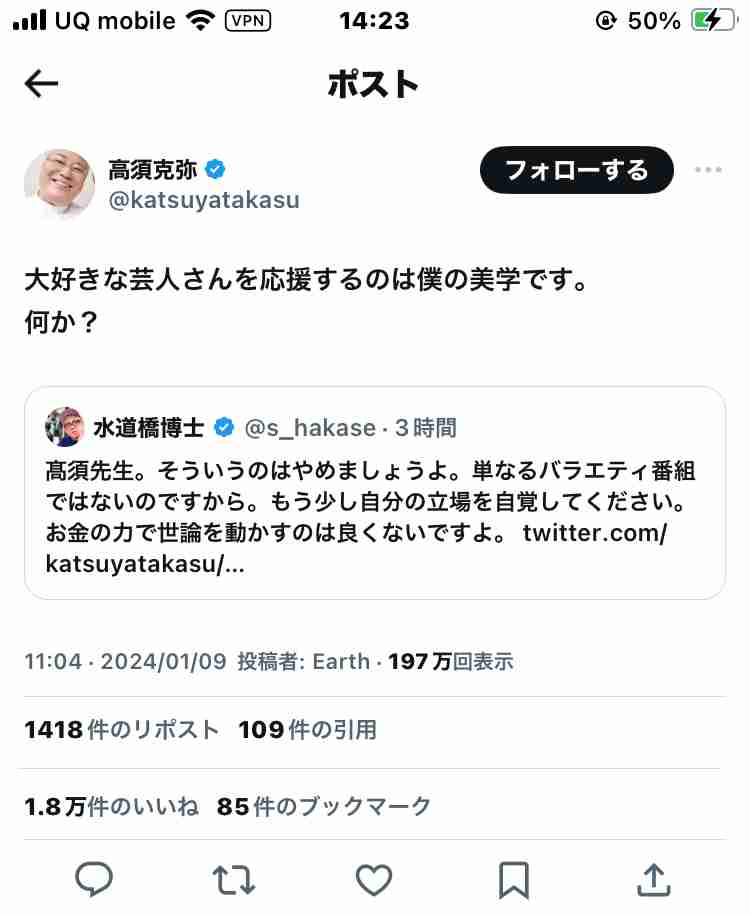Open the @katsuyatakasu handle
Viewport: 750px width, 915px height.
pos(204,200)
